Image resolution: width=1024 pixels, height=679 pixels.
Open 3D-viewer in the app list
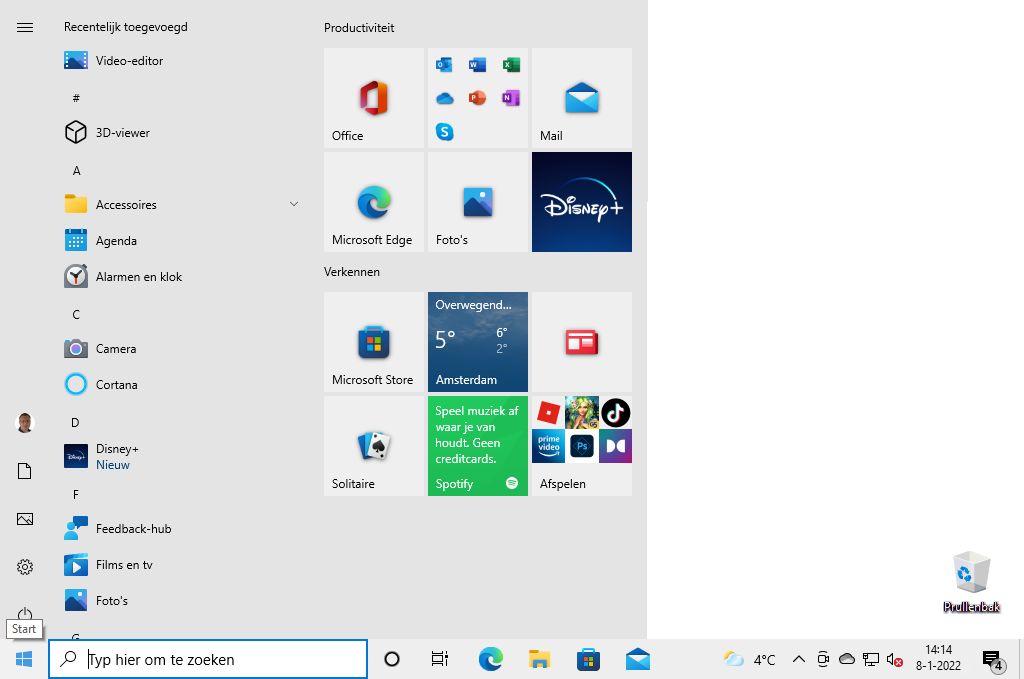183,133
